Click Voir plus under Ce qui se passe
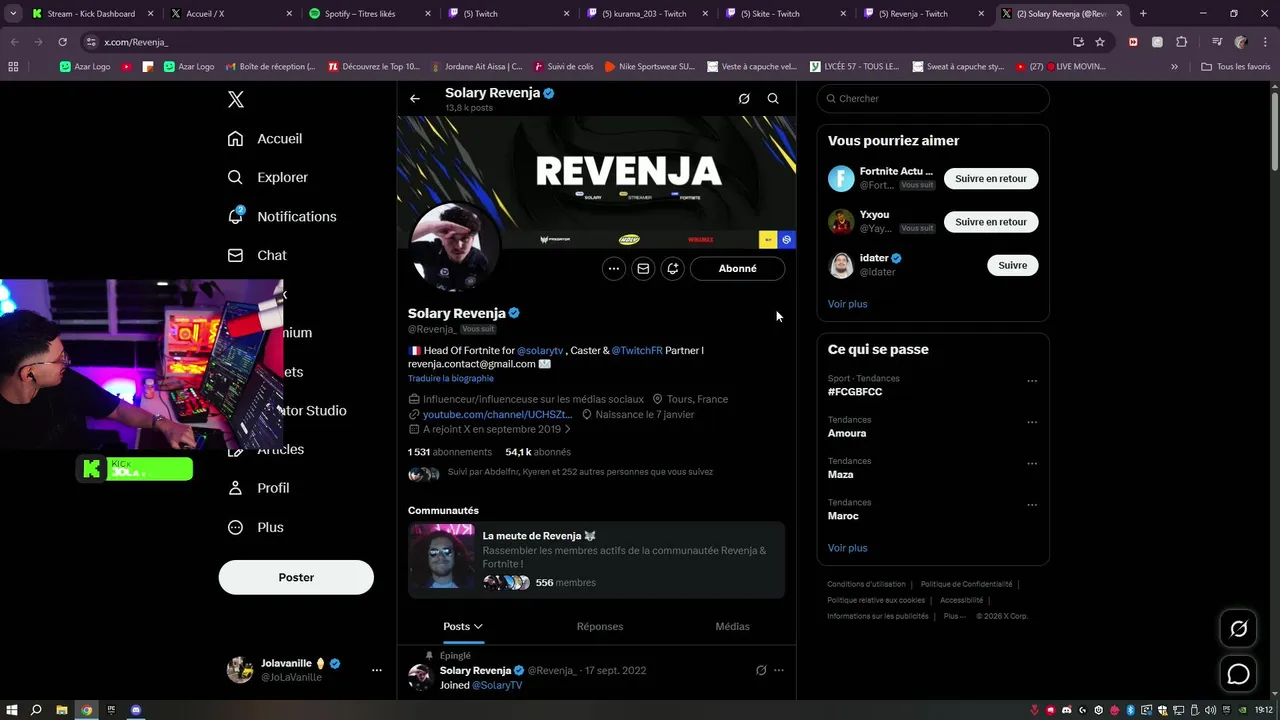 (848, 548)
